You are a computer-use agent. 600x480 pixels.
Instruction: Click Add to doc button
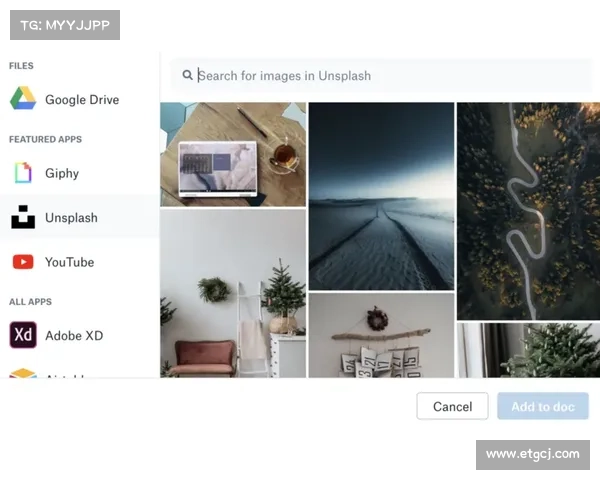click(x=543, y=406)
